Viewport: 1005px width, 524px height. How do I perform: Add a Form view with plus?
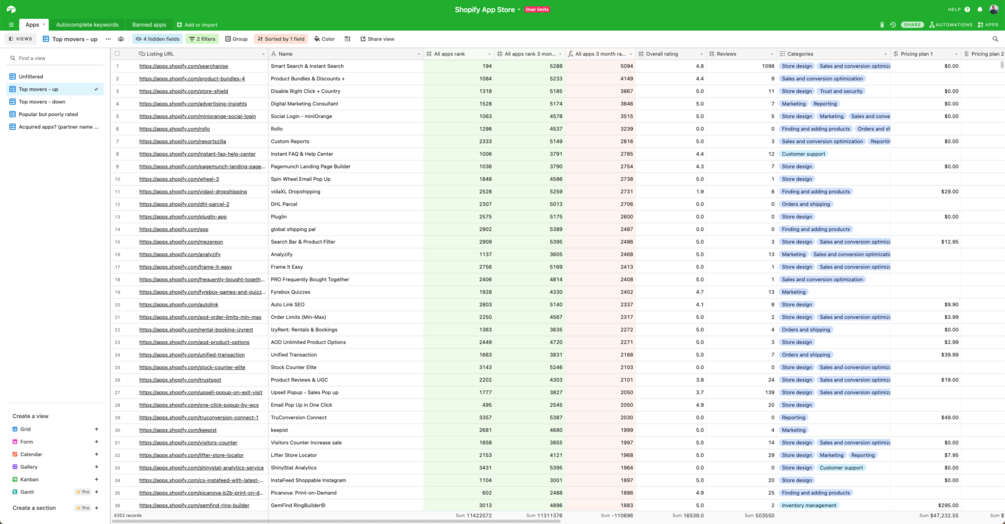(97, 442)
